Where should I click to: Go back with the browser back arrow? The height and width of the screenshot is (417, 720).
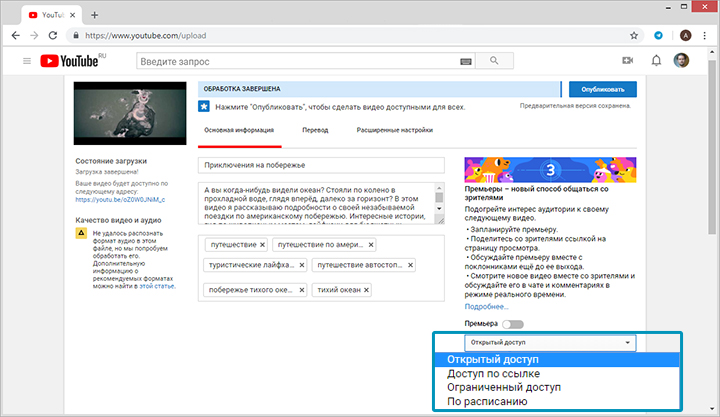click(16, 35)
